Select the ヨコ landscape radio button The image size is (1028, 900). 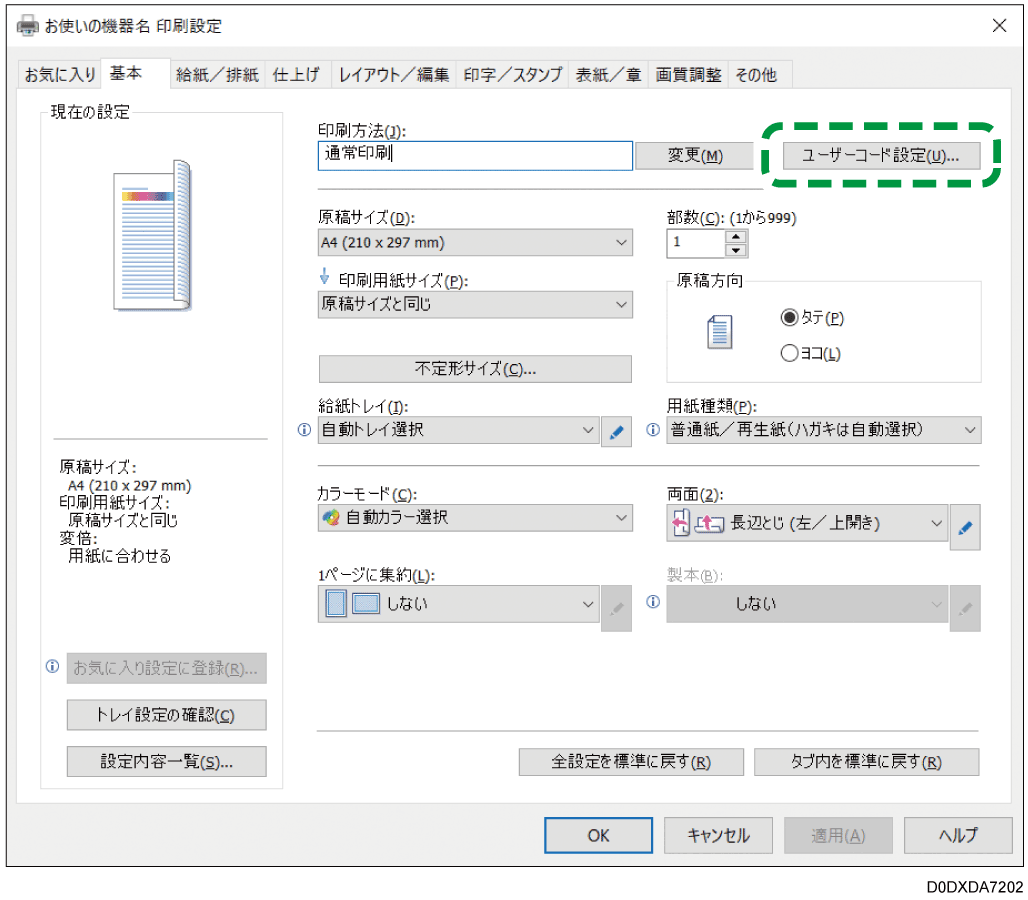pyautogui.click(x=789, y=353)
